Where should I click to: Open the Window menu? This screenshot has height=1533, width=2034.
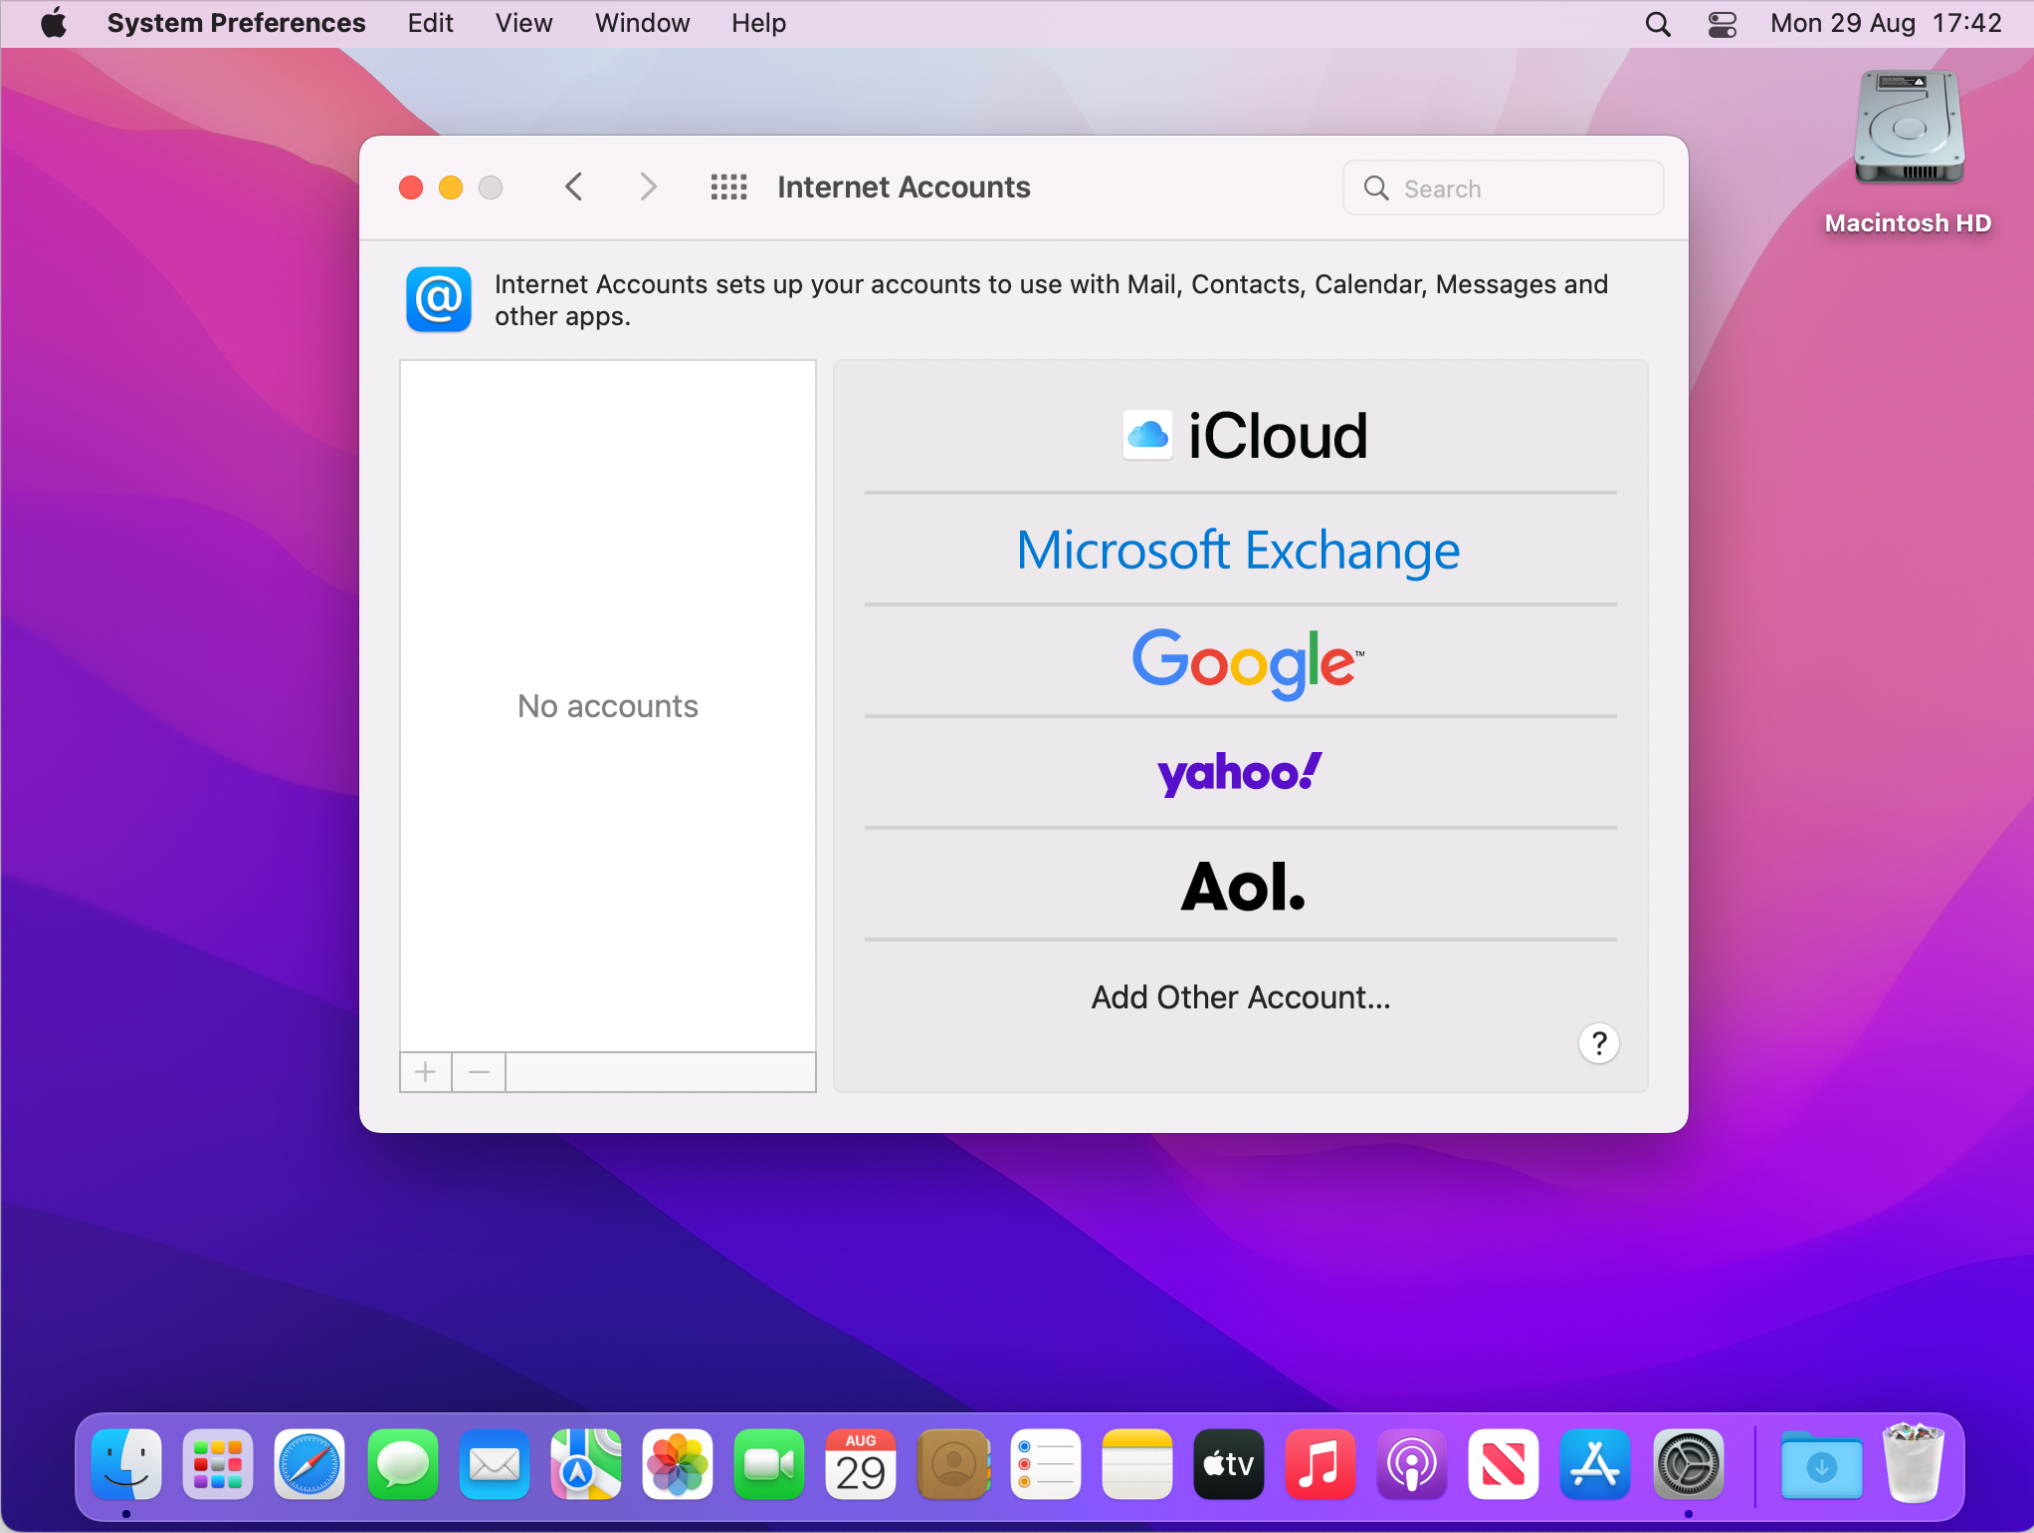tap(642, 23)
